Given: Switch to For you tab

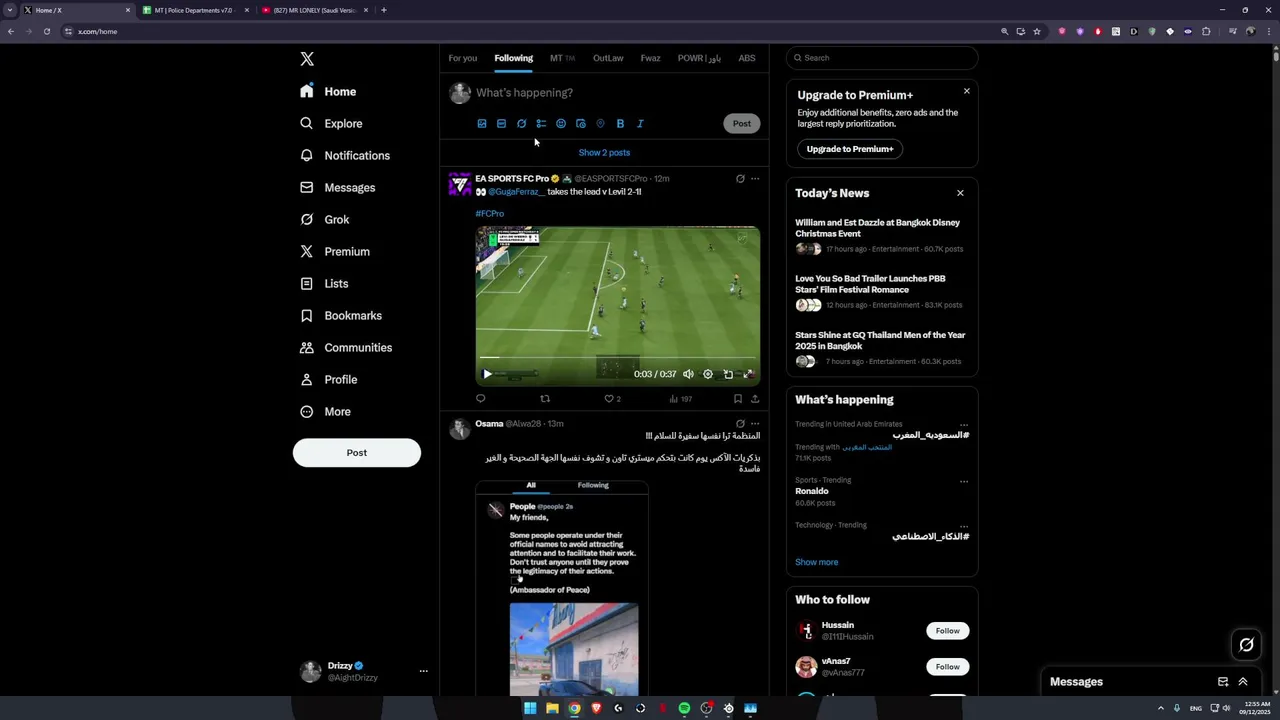Looking at the screenshot, I should coord(462,58).
